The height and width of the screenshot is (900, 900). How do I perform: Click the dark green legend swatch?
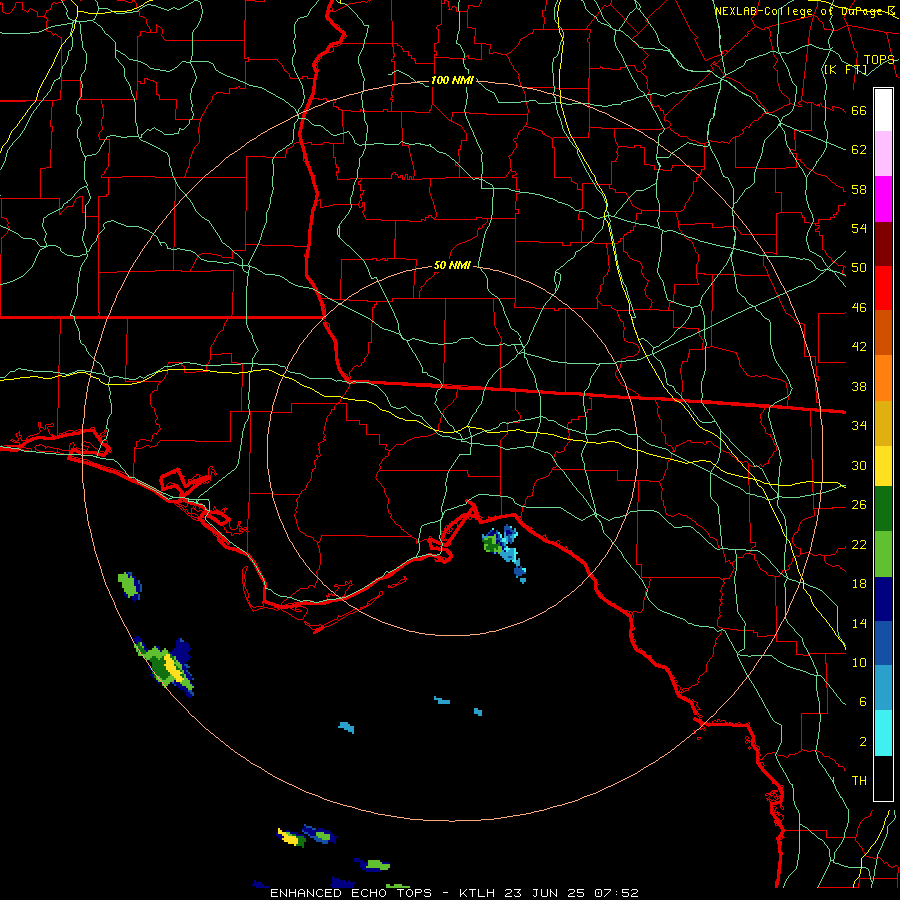click(883, 509)
